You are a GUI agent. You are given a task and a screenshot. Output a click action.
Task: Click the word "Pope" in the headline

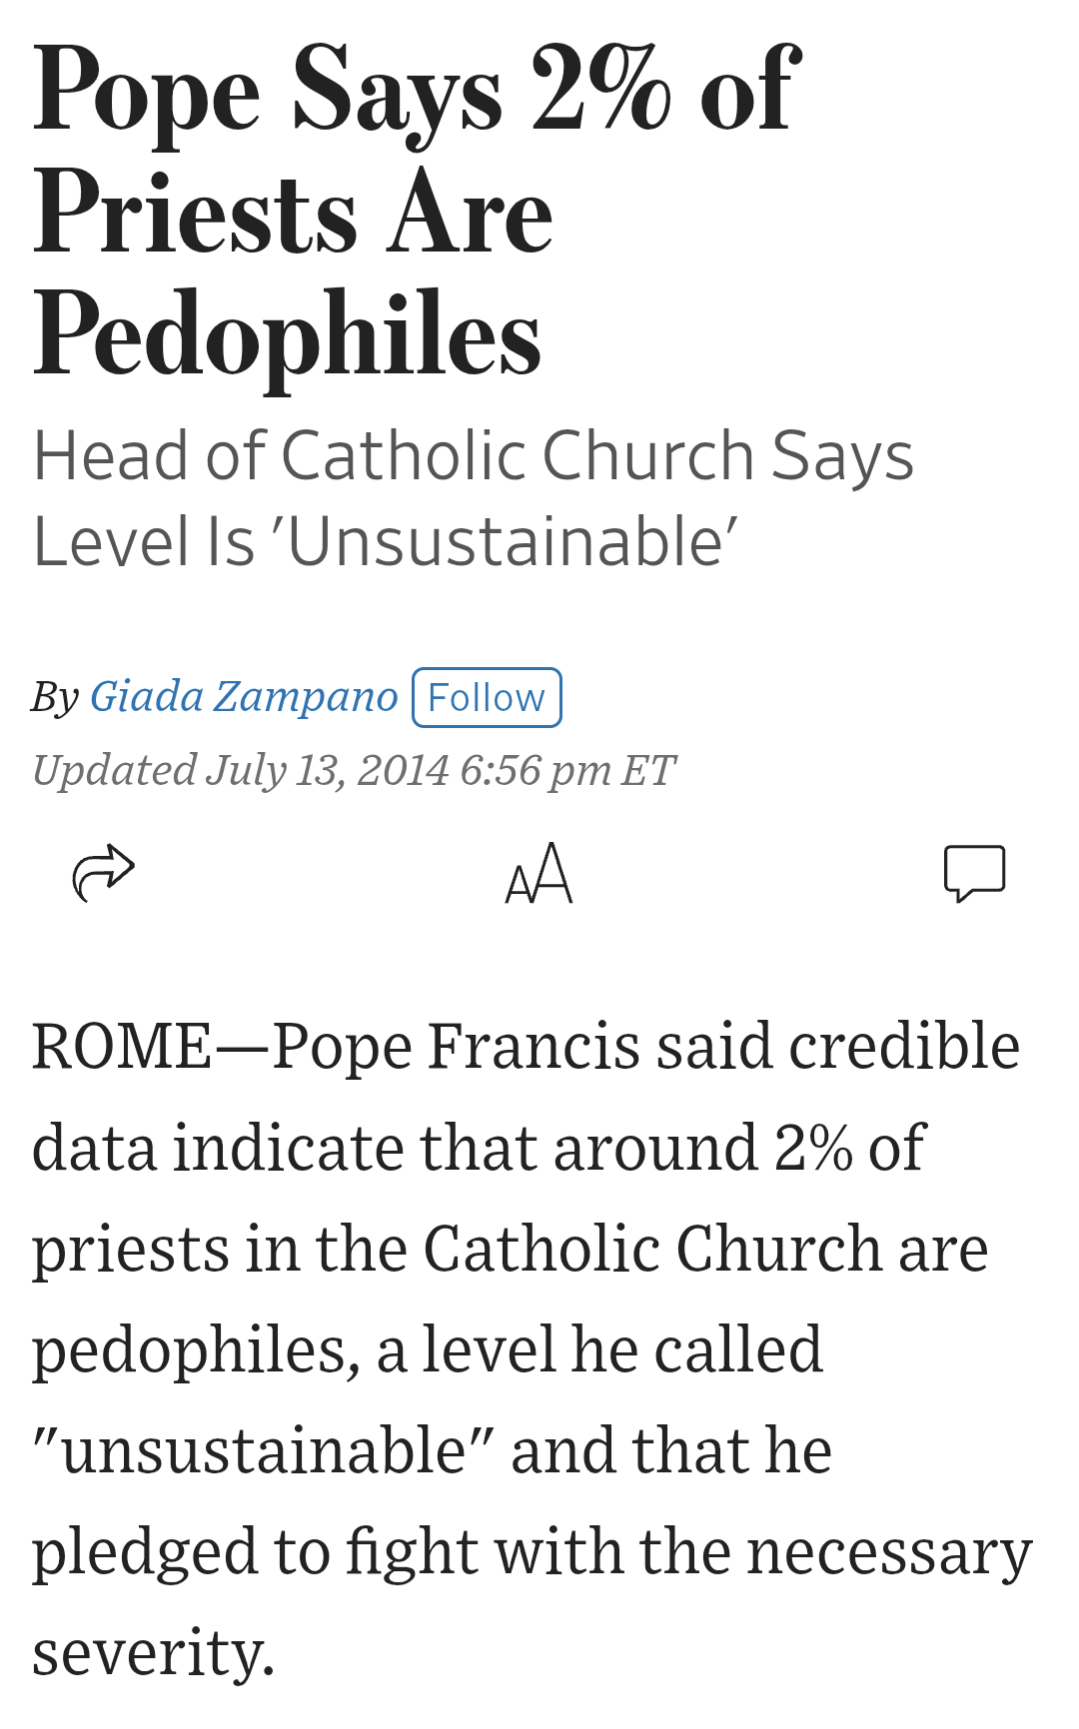point(146,94)
